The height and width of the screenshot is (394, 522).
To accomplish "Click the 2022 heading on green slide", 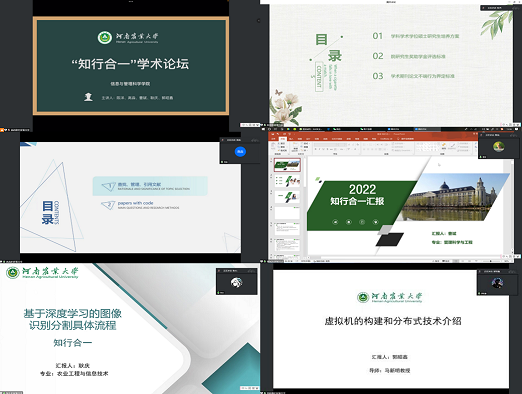I will point(362,189).
